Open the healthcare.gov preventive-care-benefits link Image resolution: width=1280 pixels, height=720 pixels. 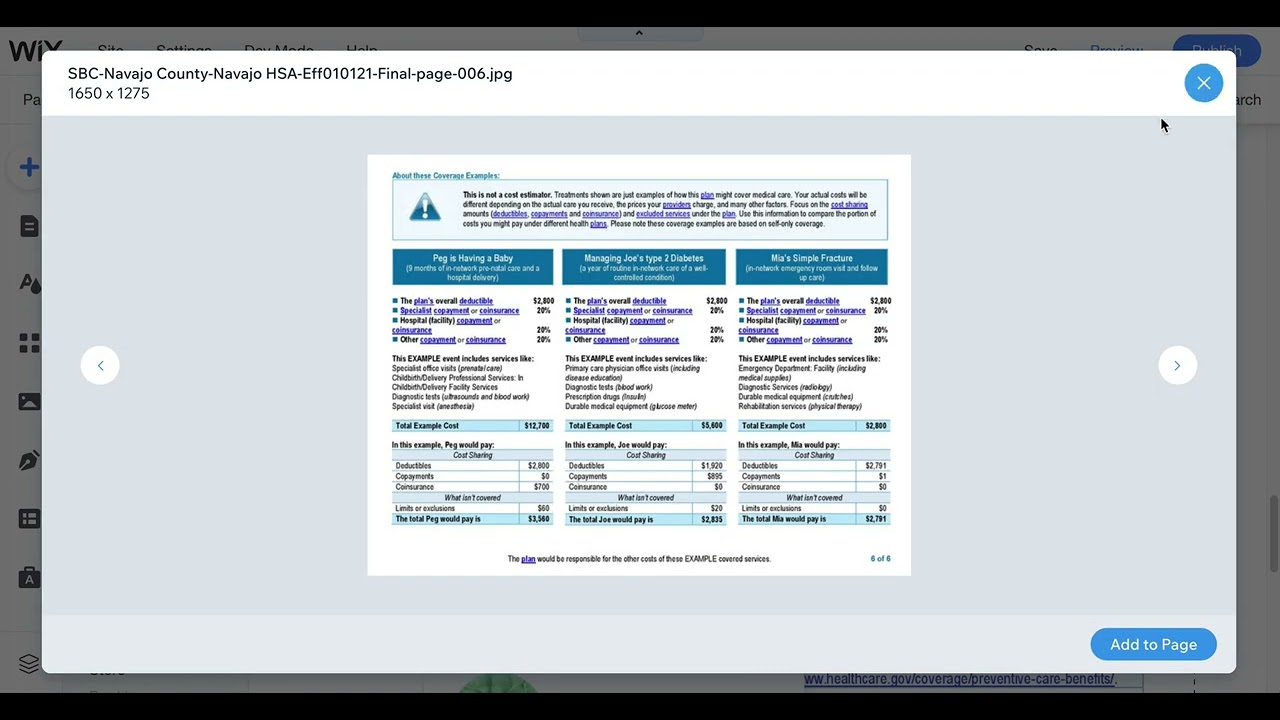coord(960,679)
